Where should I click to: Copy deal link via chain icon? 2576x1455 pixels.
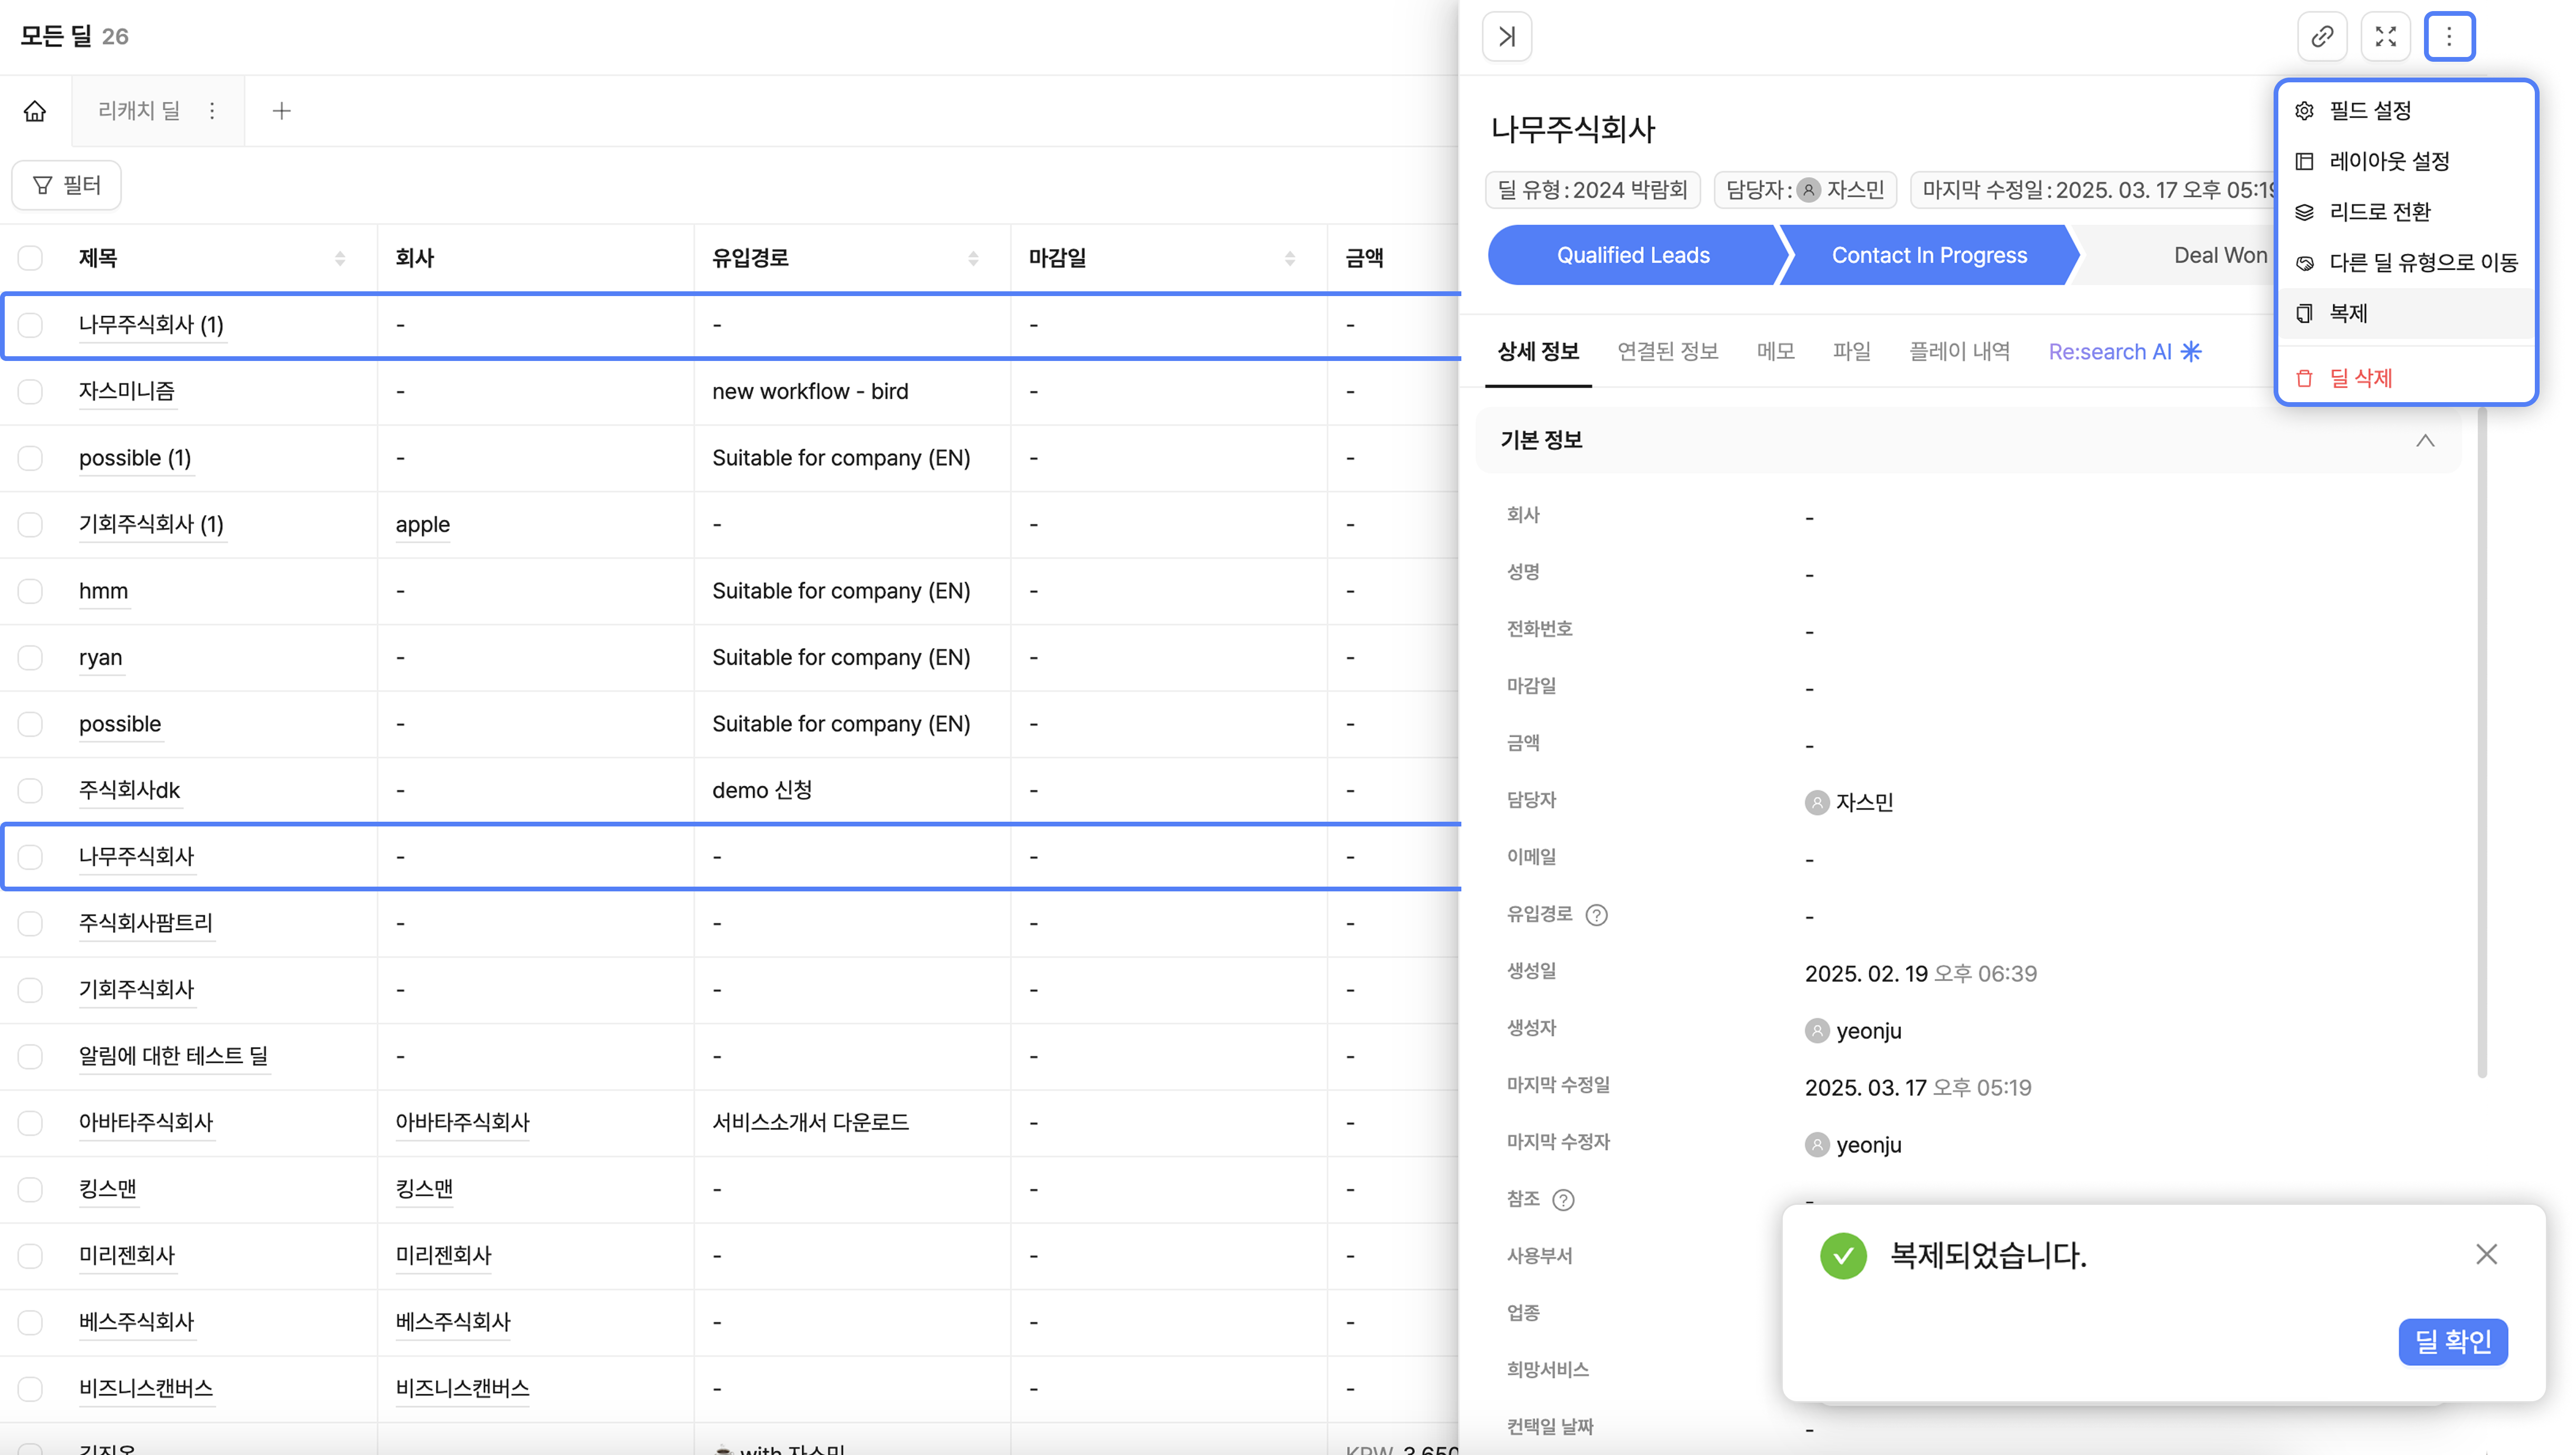tap(2322, 37)
